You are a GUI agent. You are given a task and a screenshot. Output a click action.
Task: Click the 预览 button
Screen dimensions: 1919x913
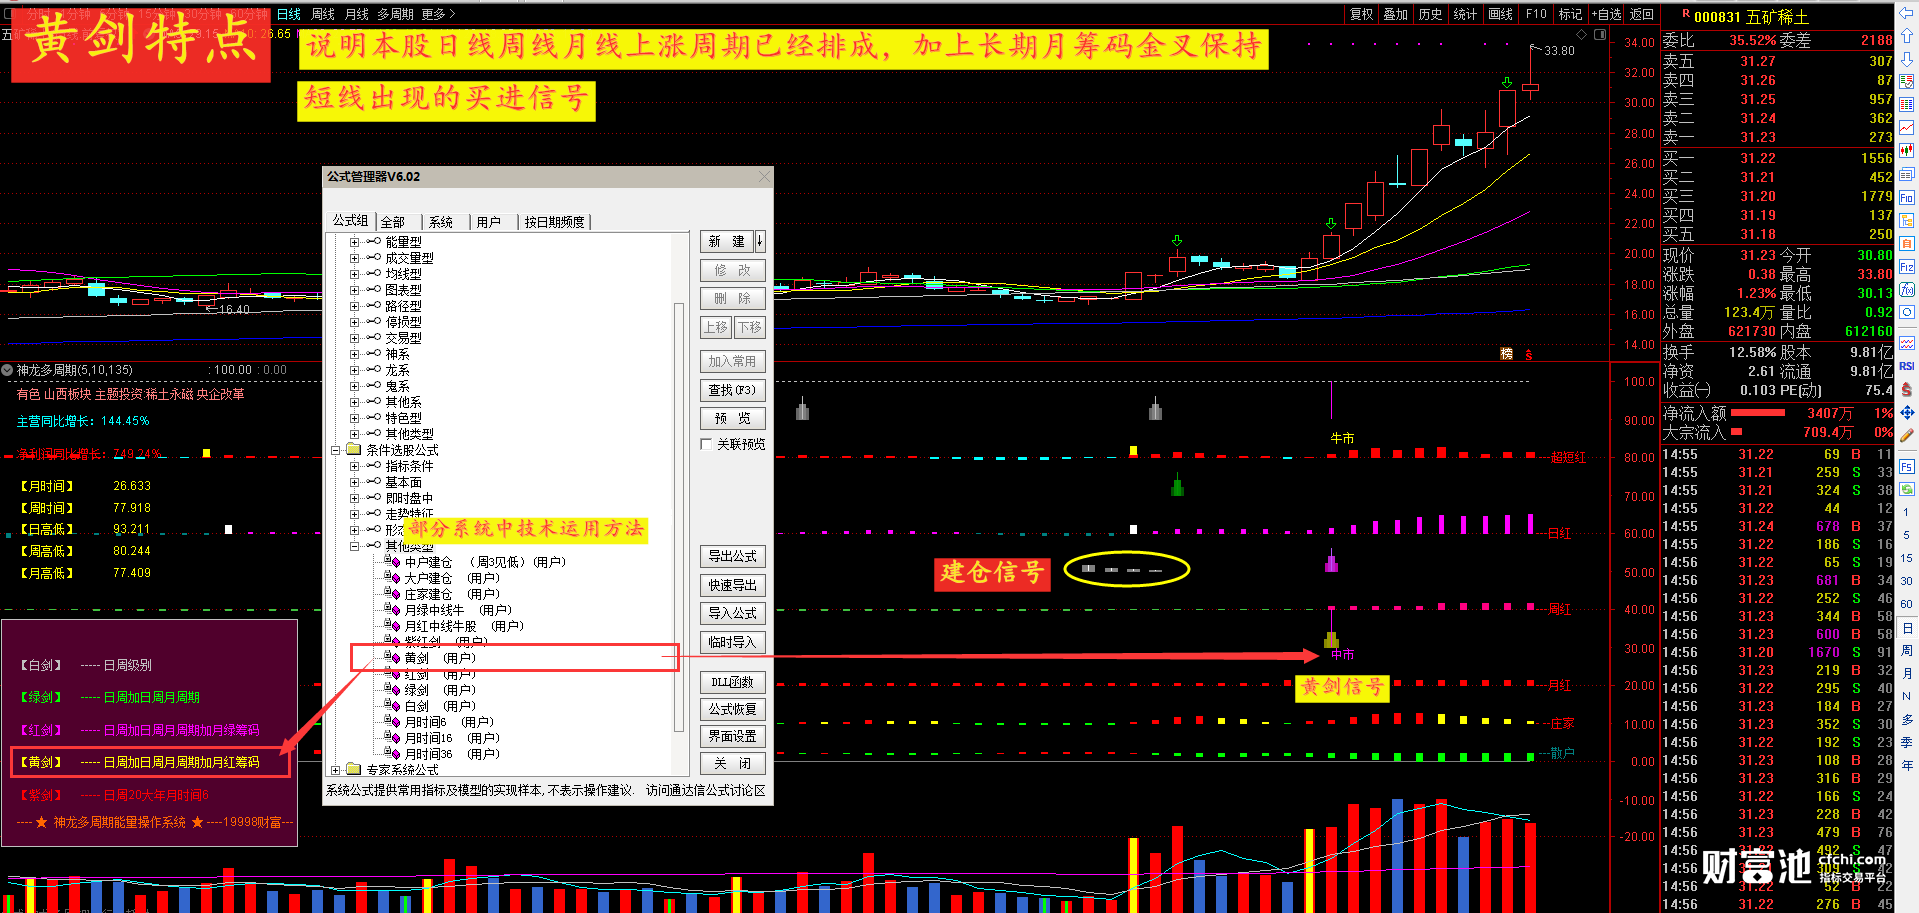click(x=733, y=418)
